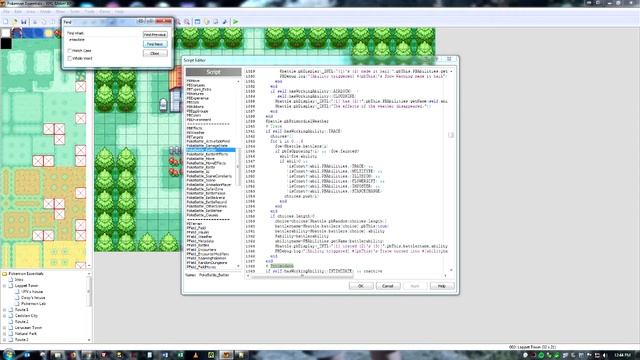The height and width of the screenshot is (360, 640).
Task: Click the Windows Start orb
Action: (x=9, y=355)
